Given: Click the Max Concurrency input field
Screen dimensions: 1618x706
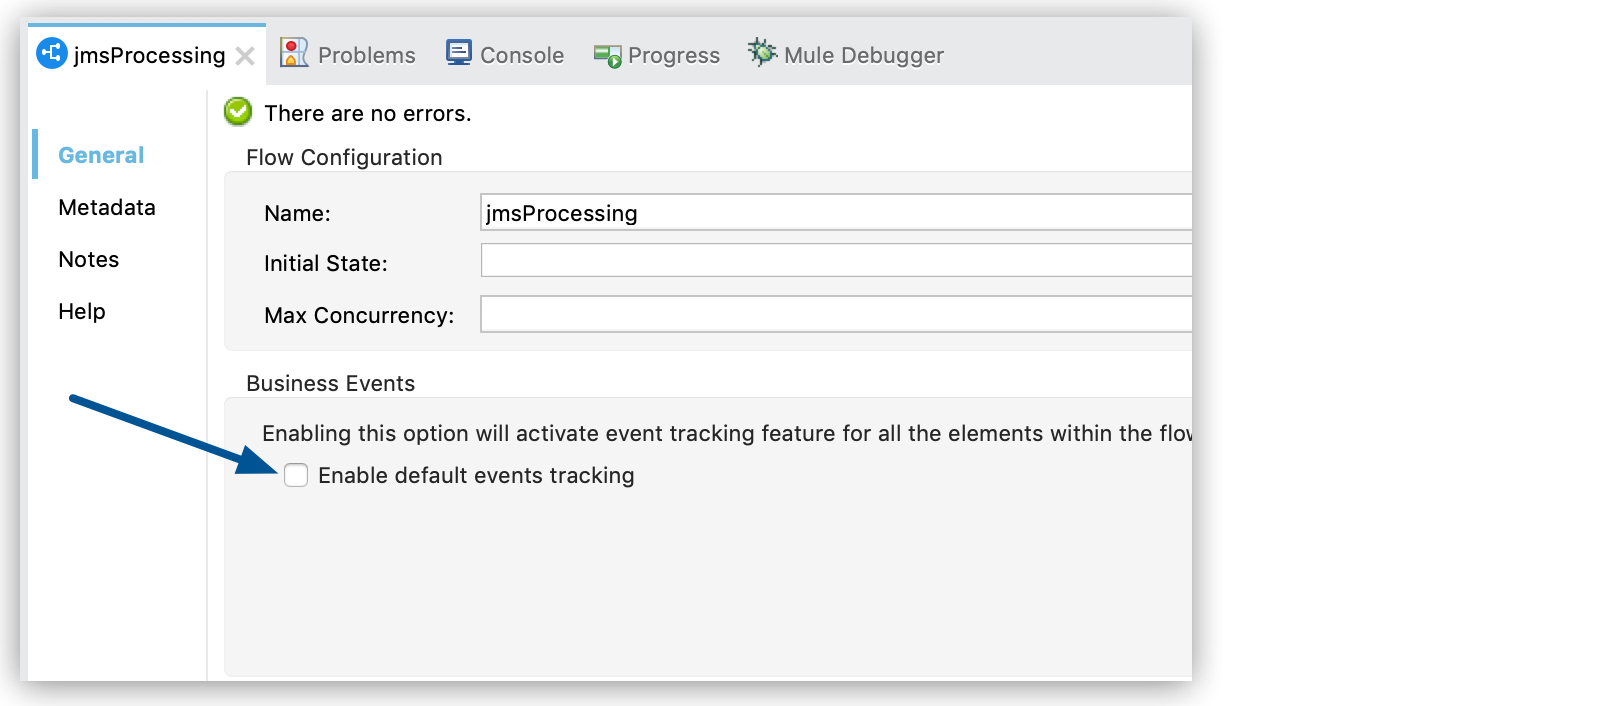Looking at the screenshot, I should 835,314.
